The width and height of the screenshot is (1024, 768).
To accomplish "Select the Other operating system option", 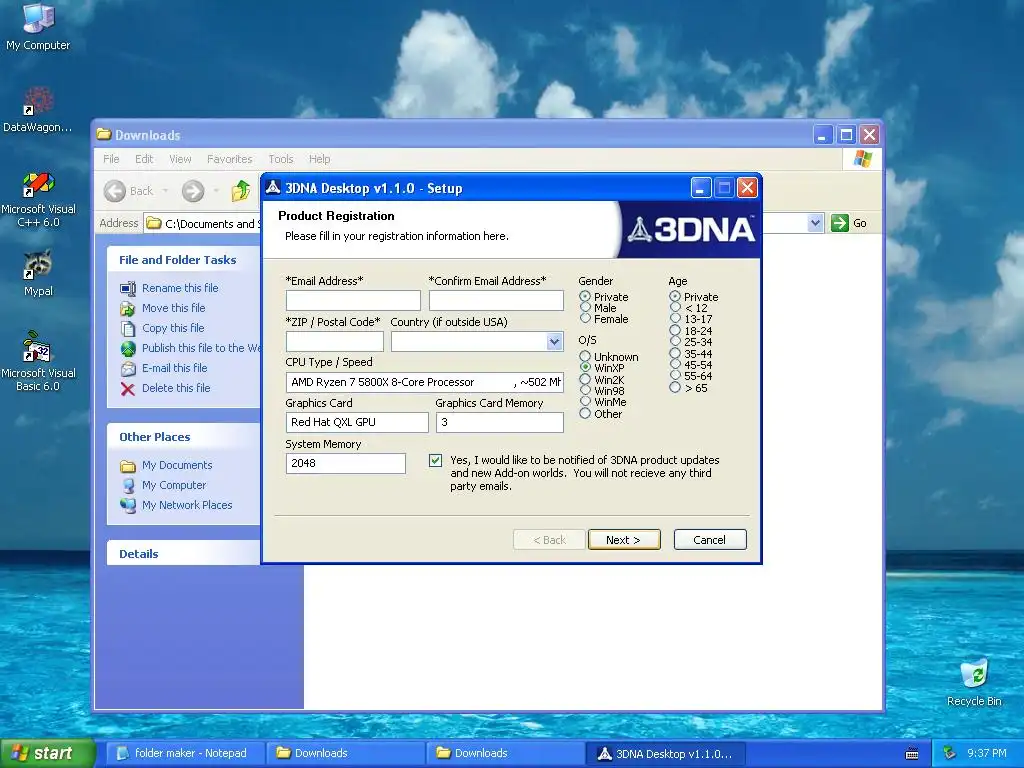I will click(x=585, y=413).
